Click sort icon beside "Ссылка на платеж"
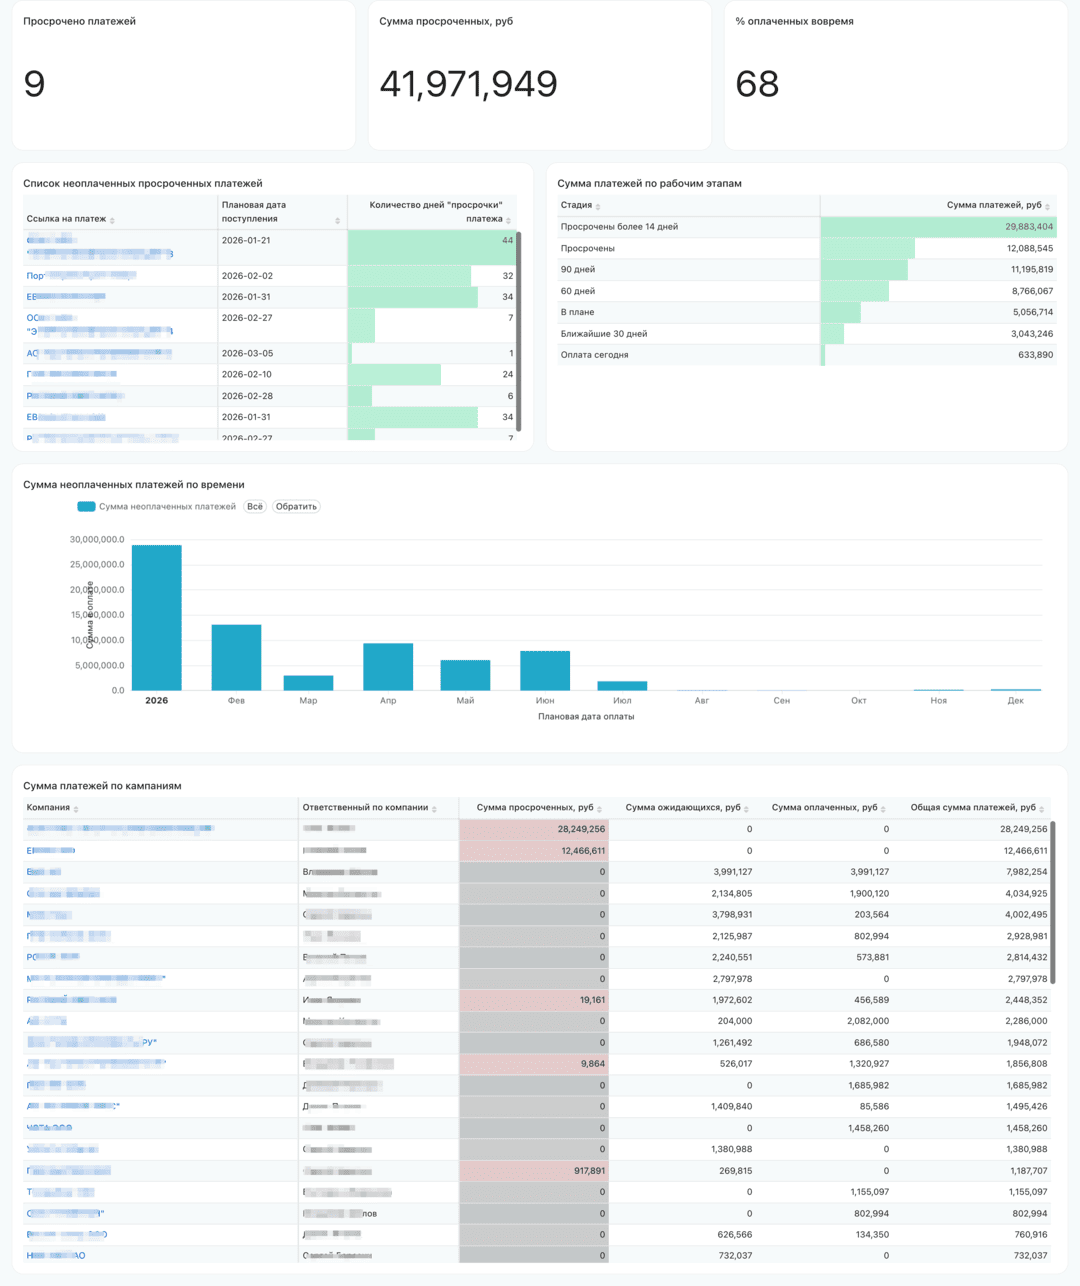Image resolution: width=1080 pixels, height=1286 pixels. coord(112,220)
